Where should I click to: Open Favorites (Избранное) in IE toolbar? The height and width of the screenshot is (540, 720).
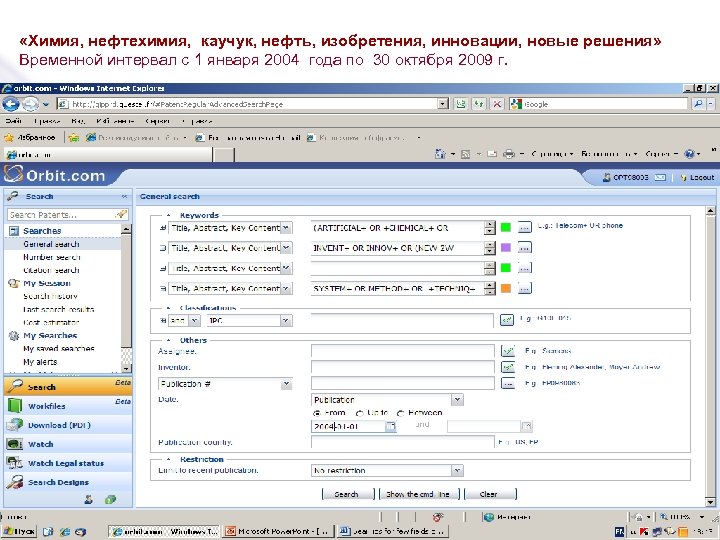[x=30, y=137]
